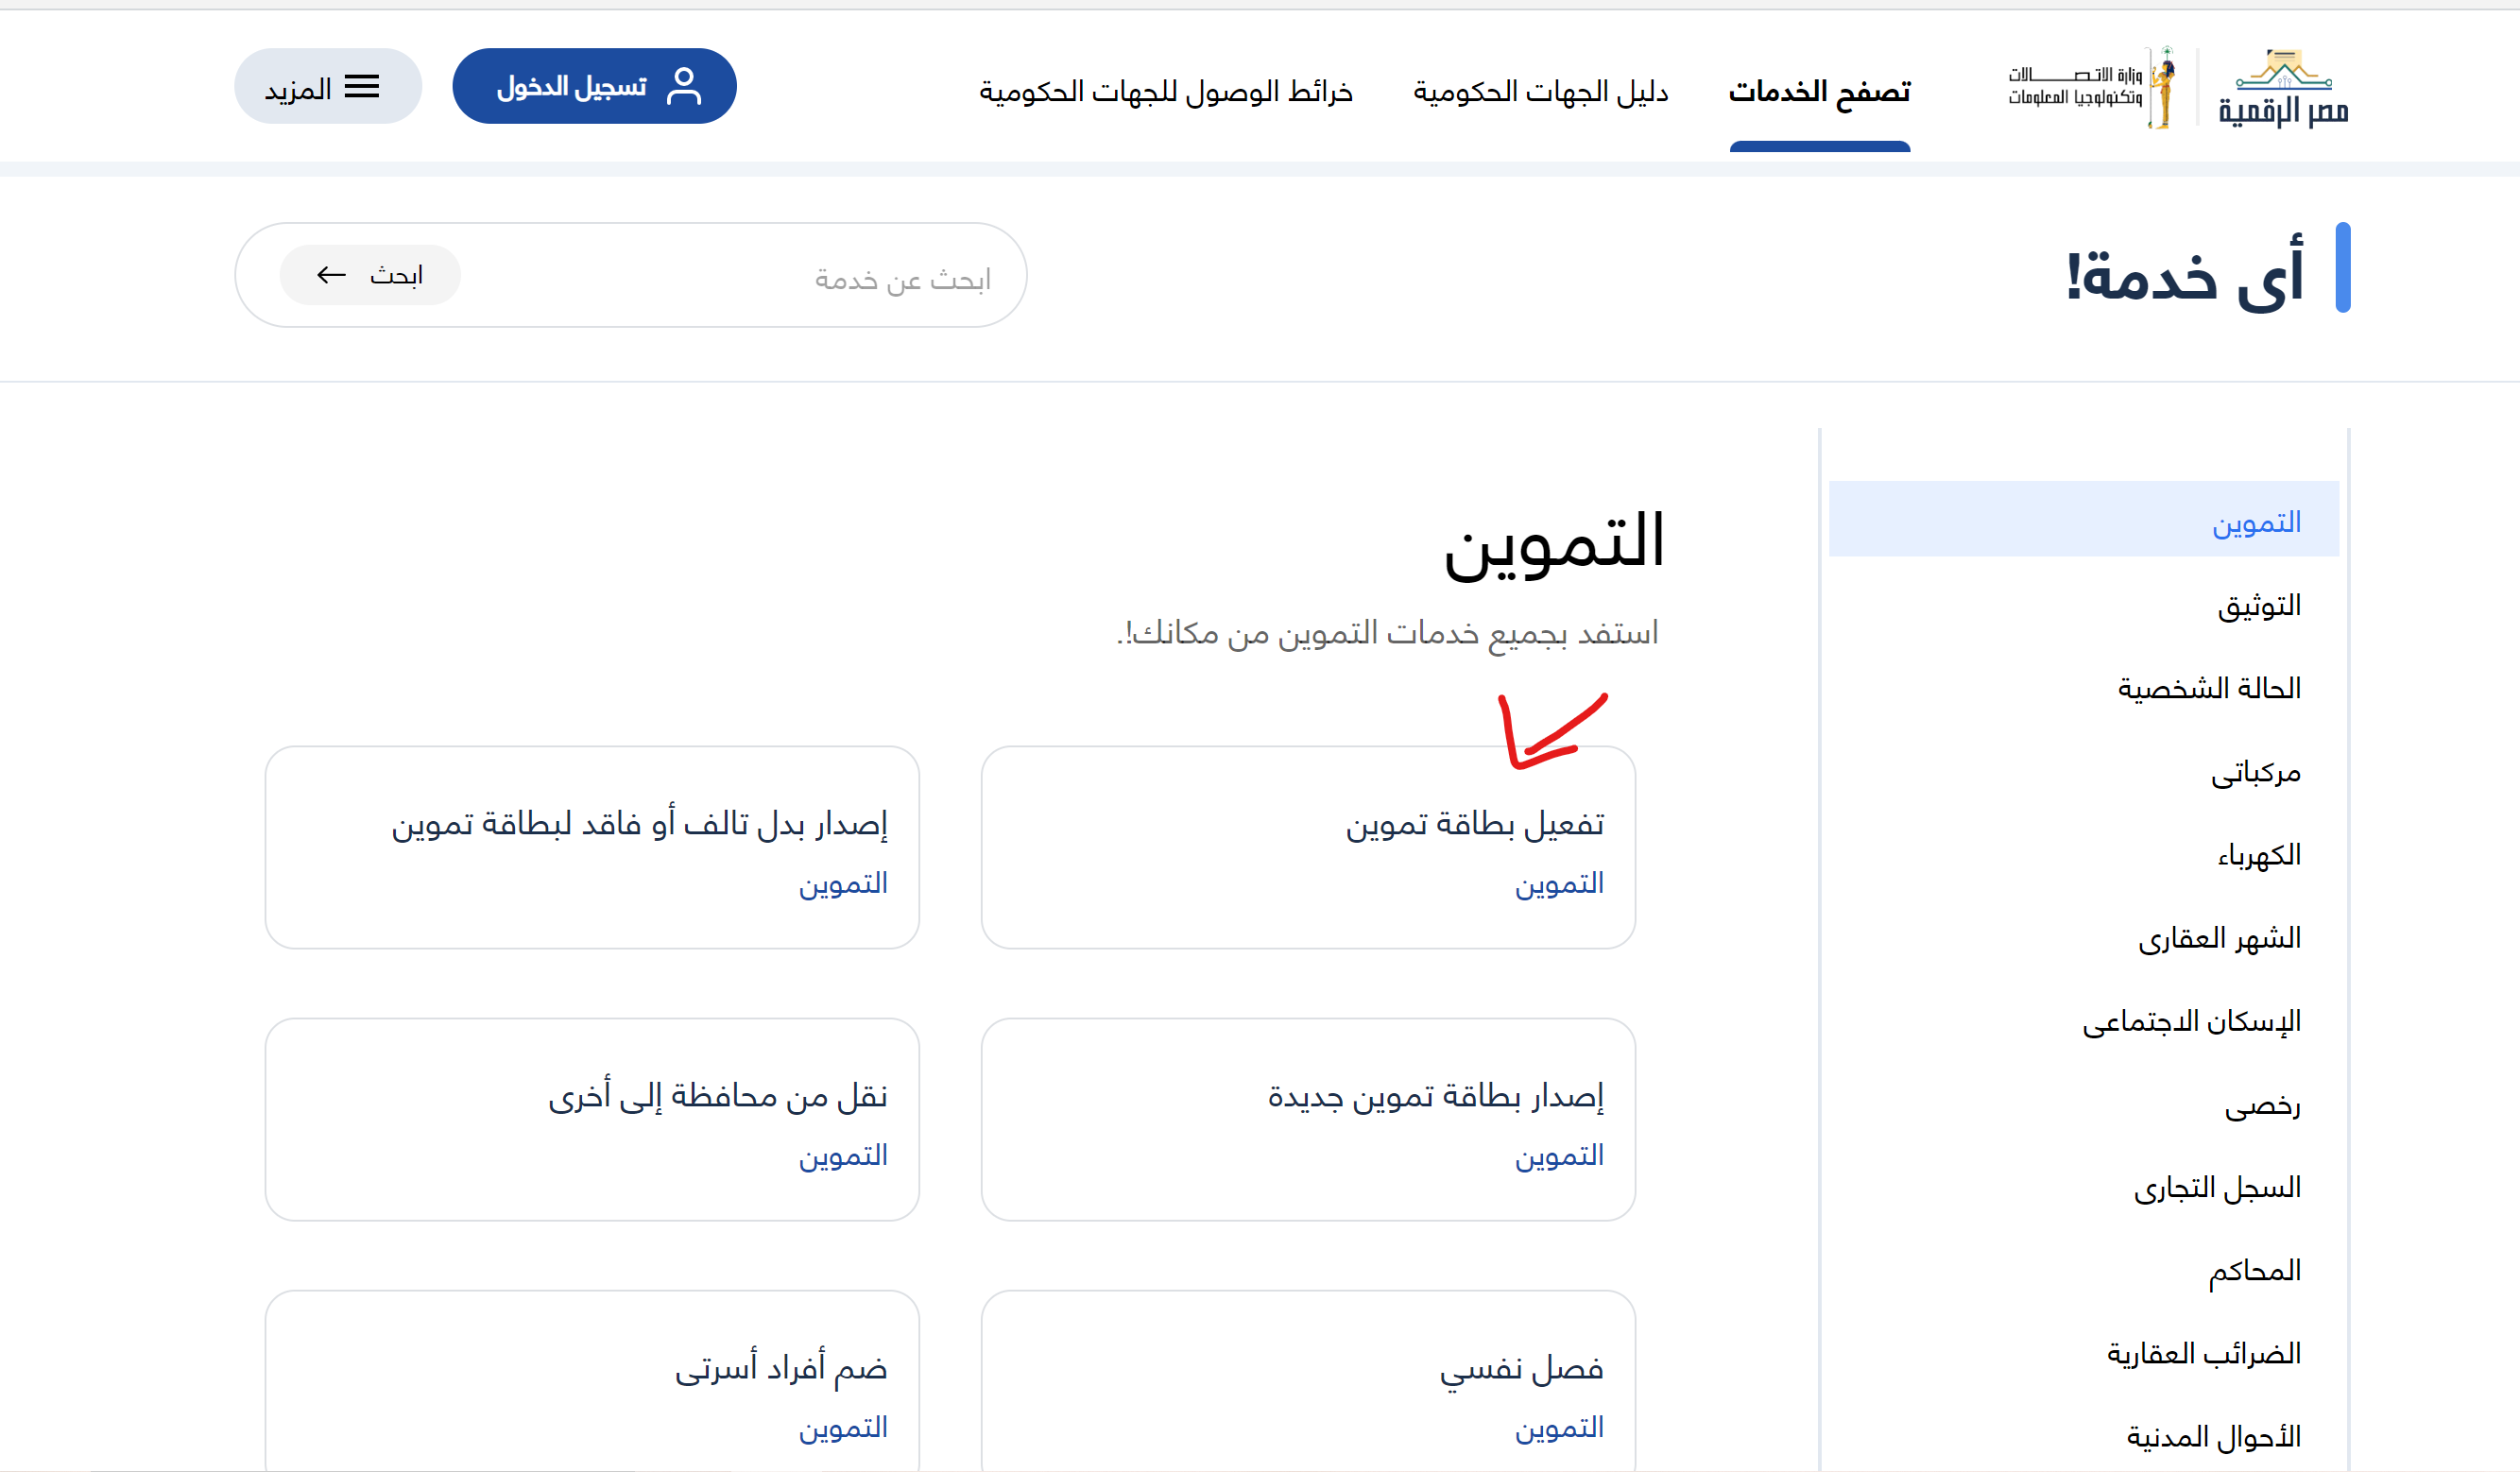Click التموين tag under نقل من محافظة إلى أخرى
2520x1472 pixels.
click(843, 1156)
